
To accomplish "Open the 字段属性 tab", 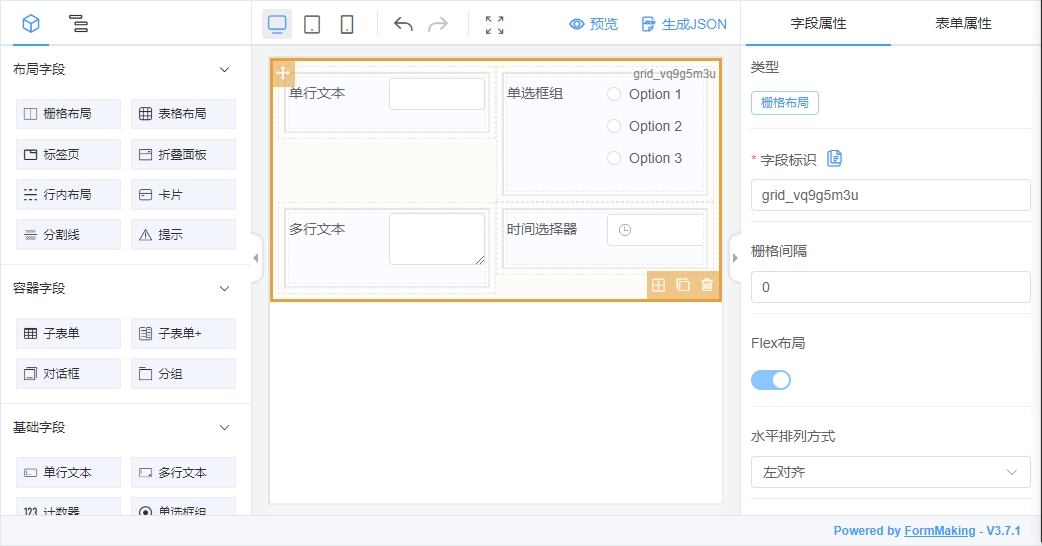I will click(x=818, y=23).
